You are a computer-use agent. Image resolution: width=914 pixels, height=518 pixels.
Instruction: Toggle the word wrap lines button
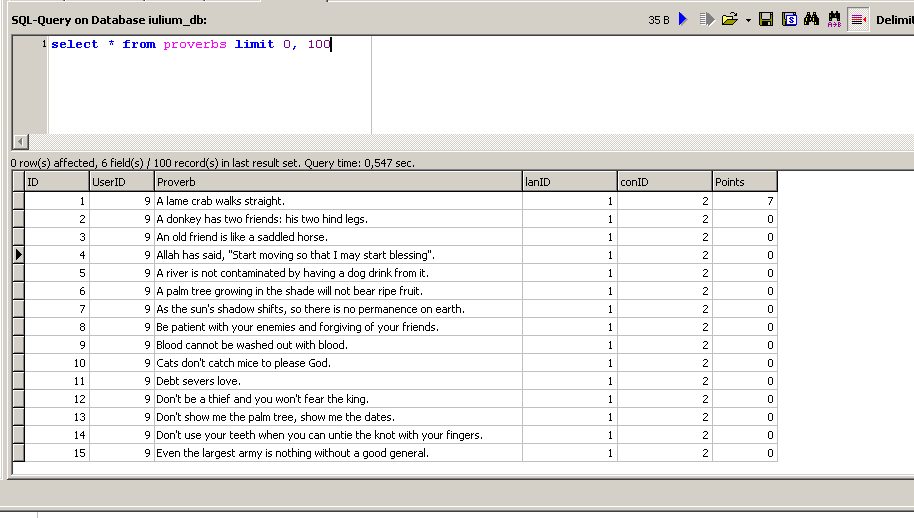pyautogui.click(x=858, y=19)
